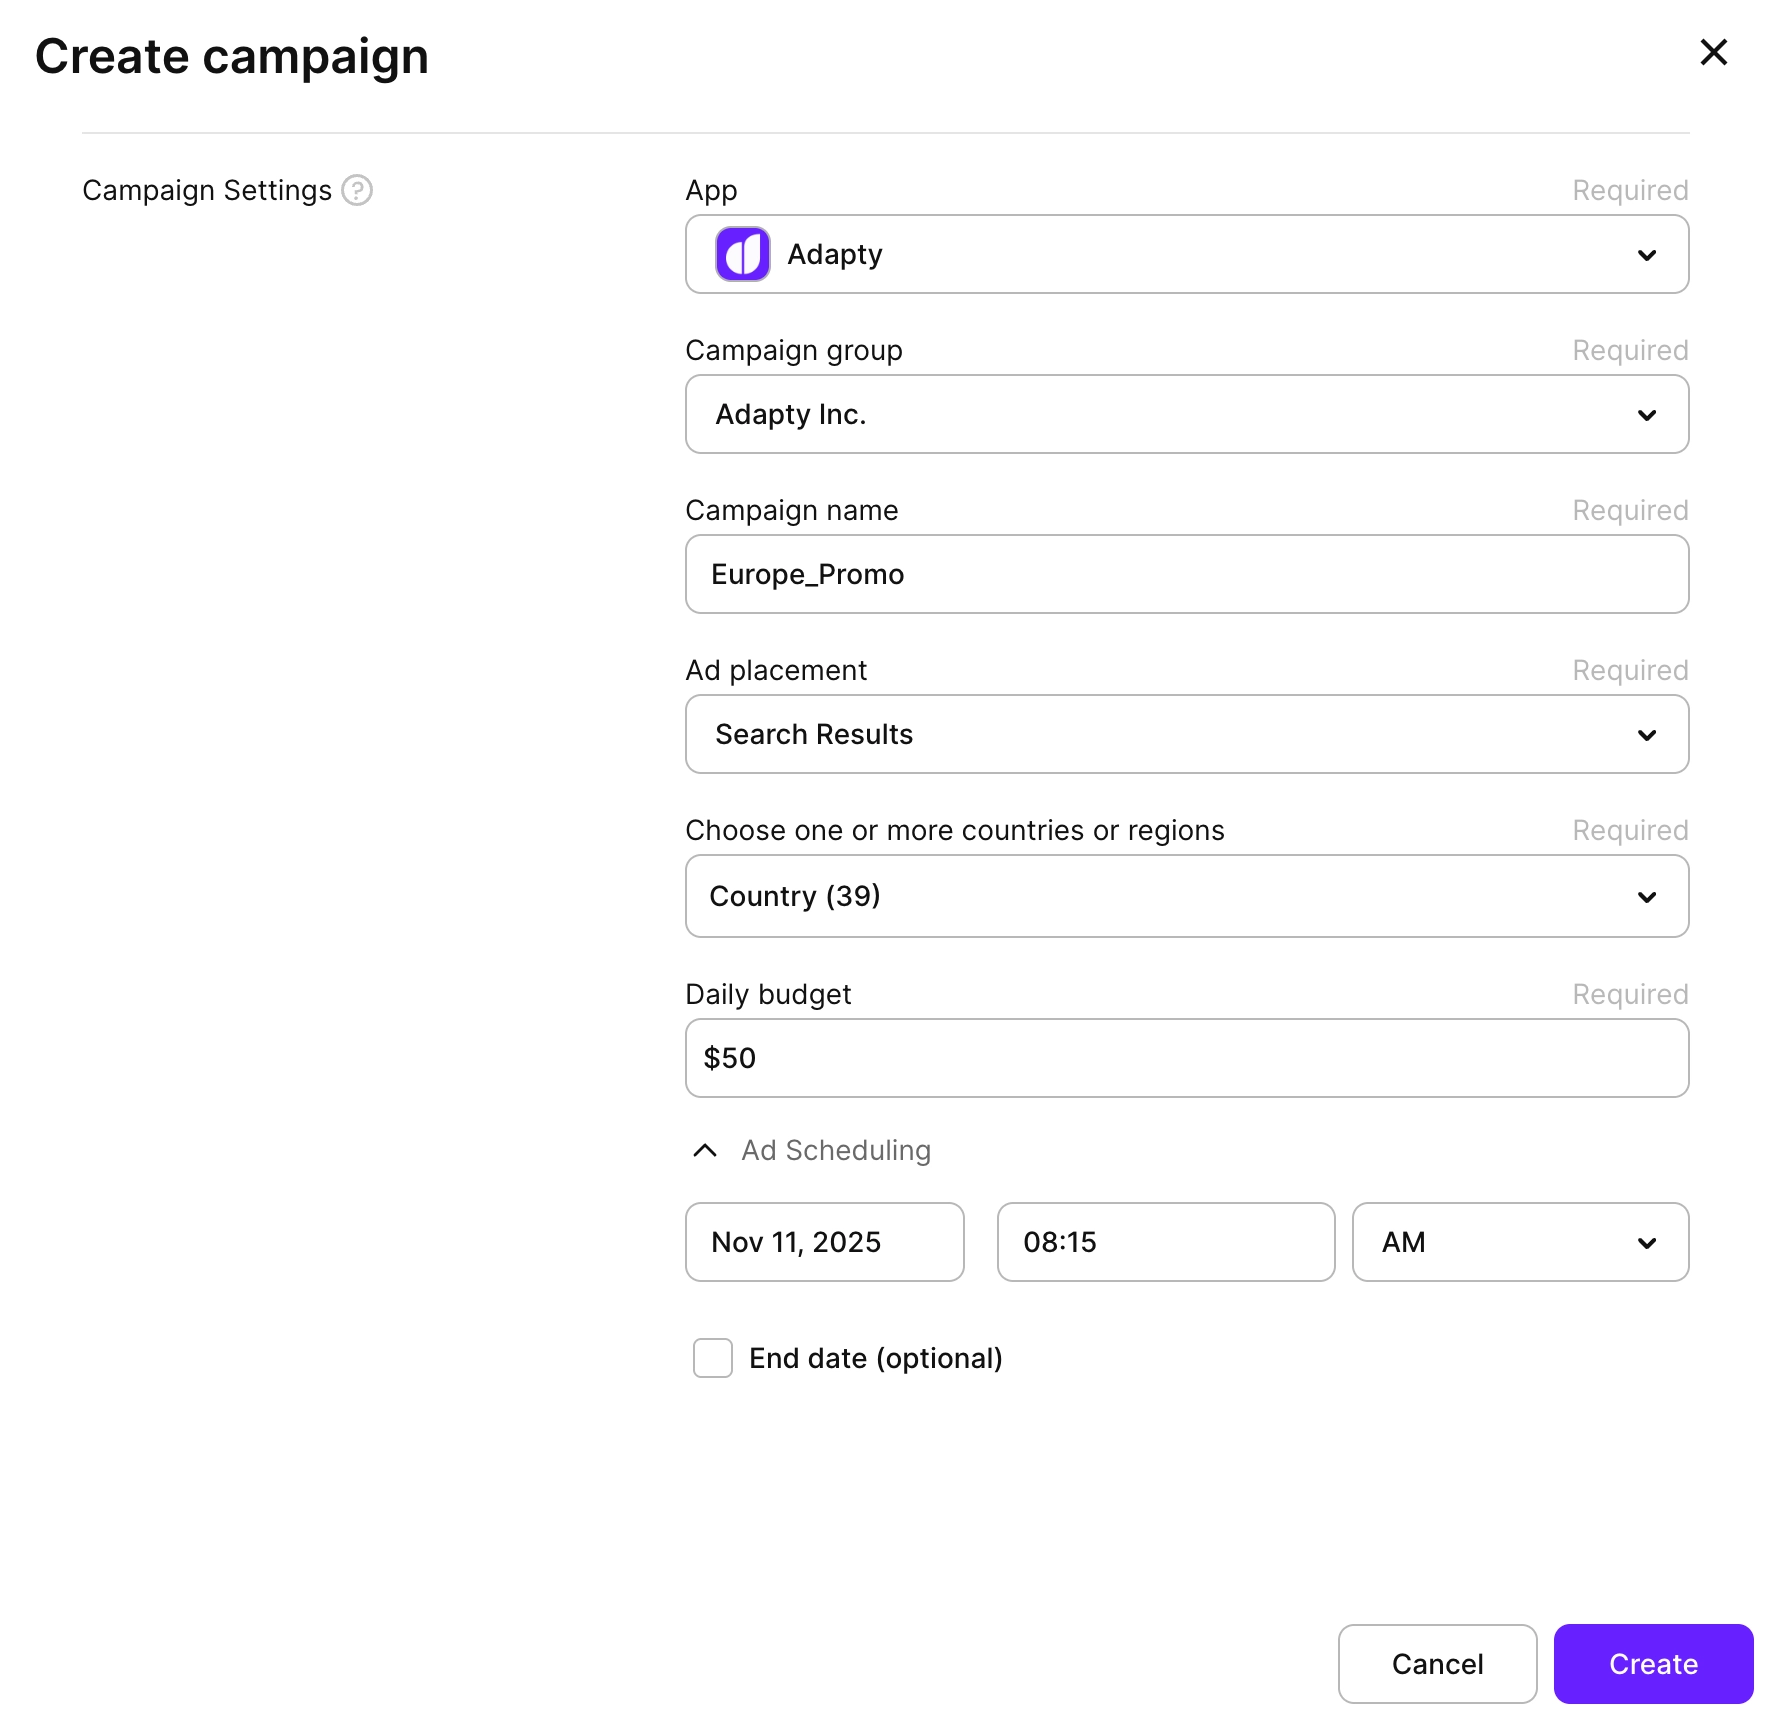Click the AM/PM selector chevron arrow
Image resolution: width=1770 pixels, height=1734 pixels.
tap(1646, 1243)
